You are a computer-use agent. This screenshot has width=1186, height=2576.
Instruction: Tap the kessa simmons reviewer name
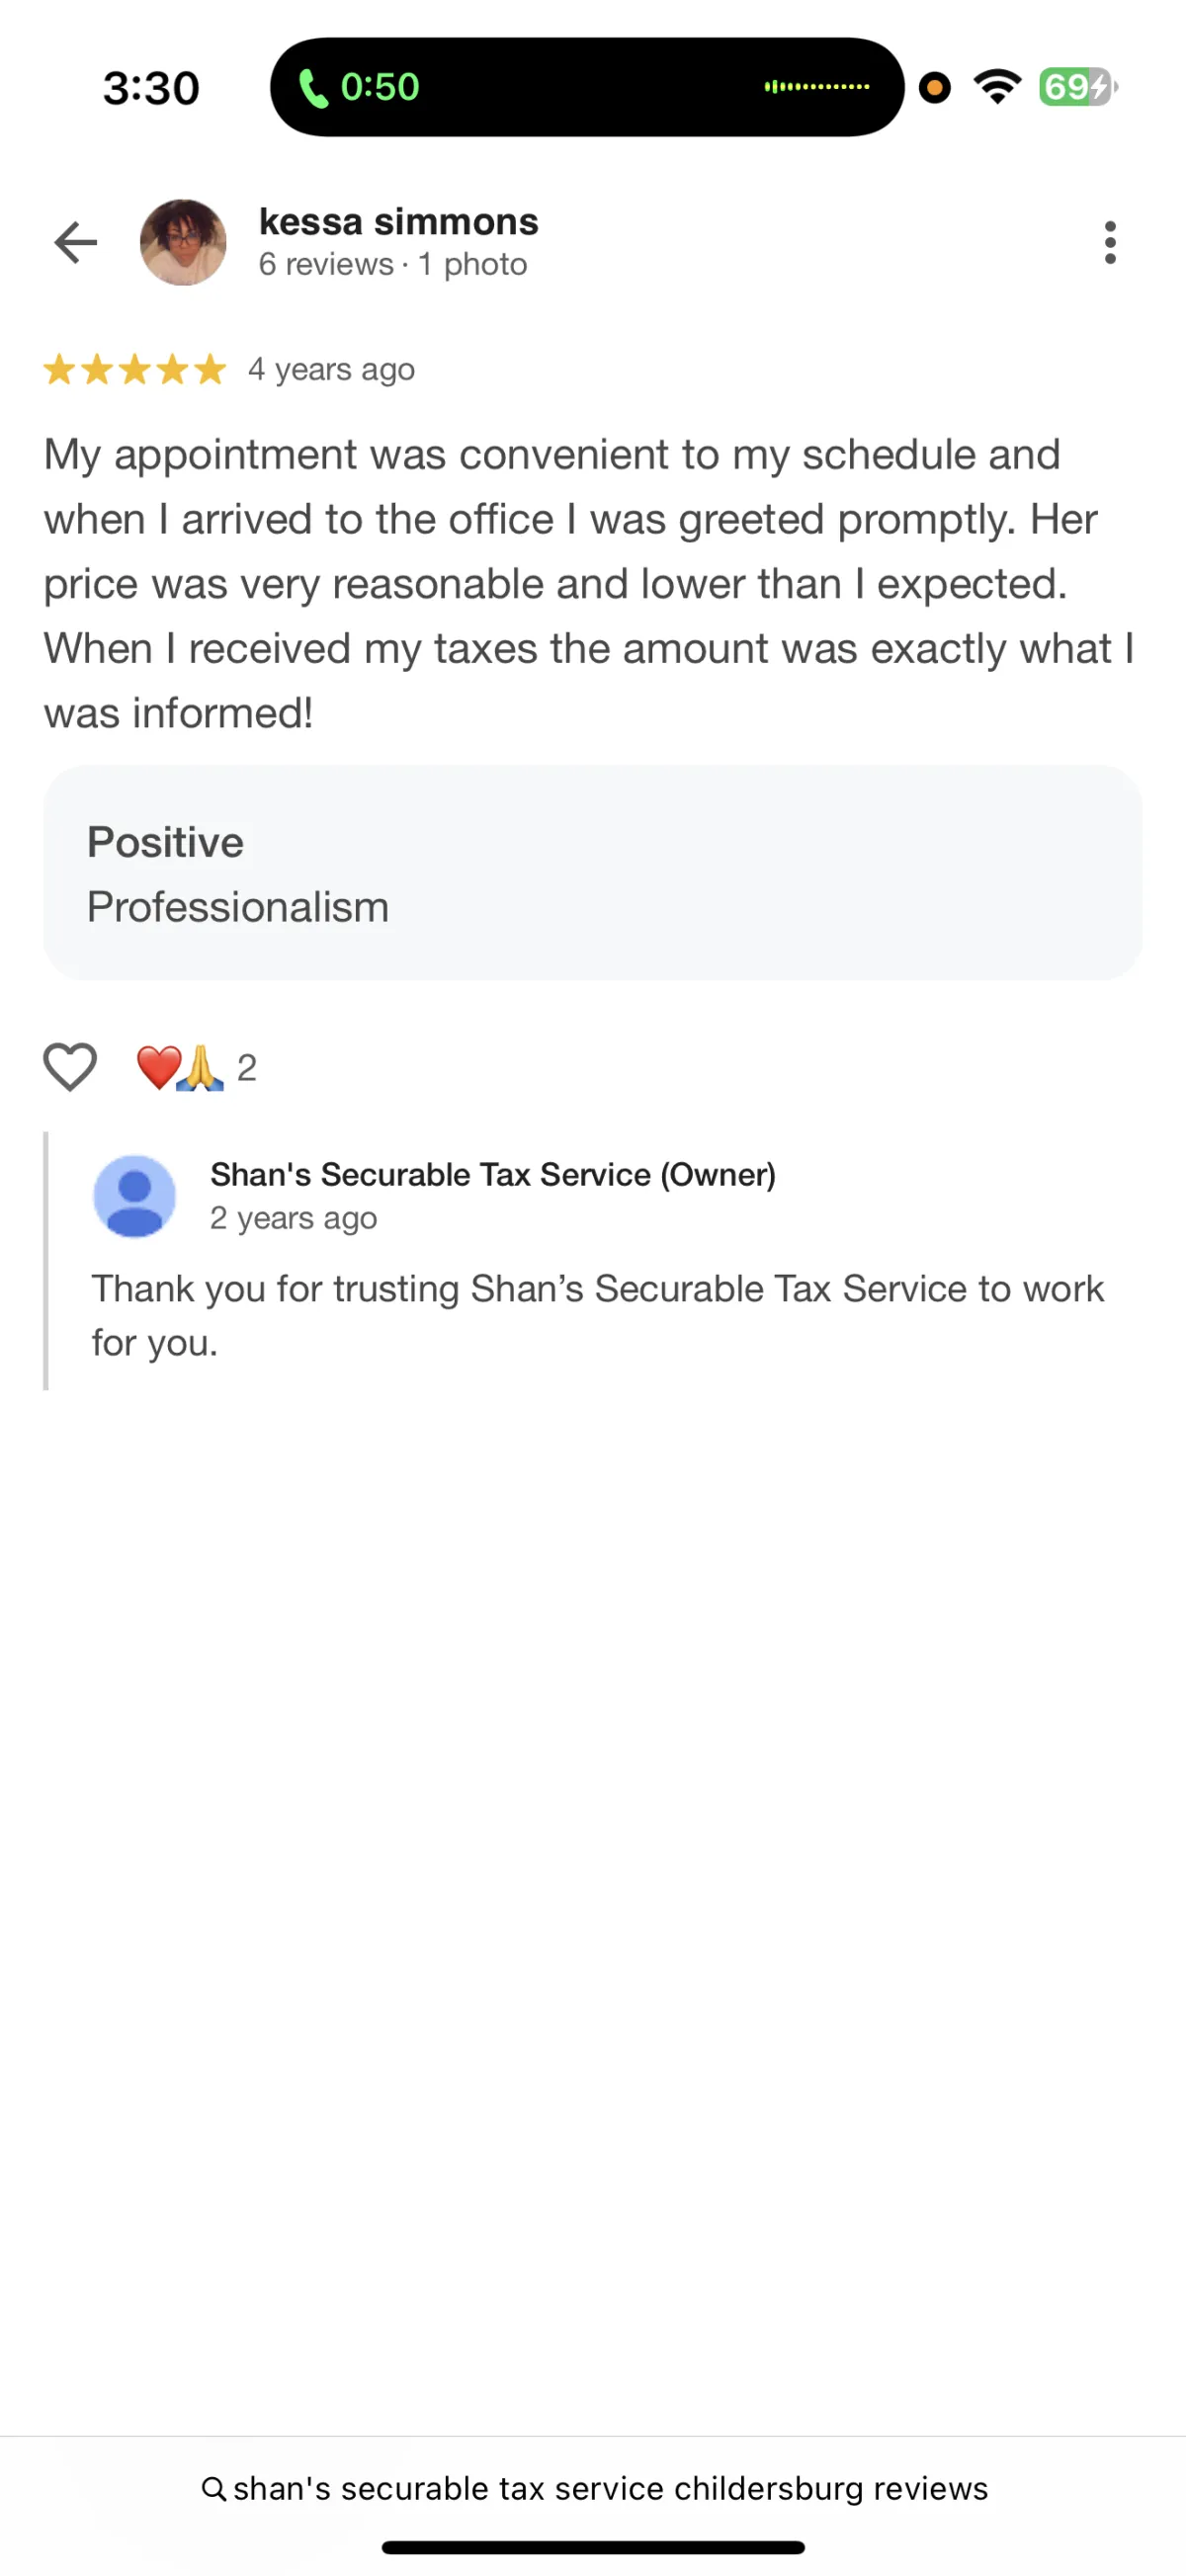coord(398,221)
